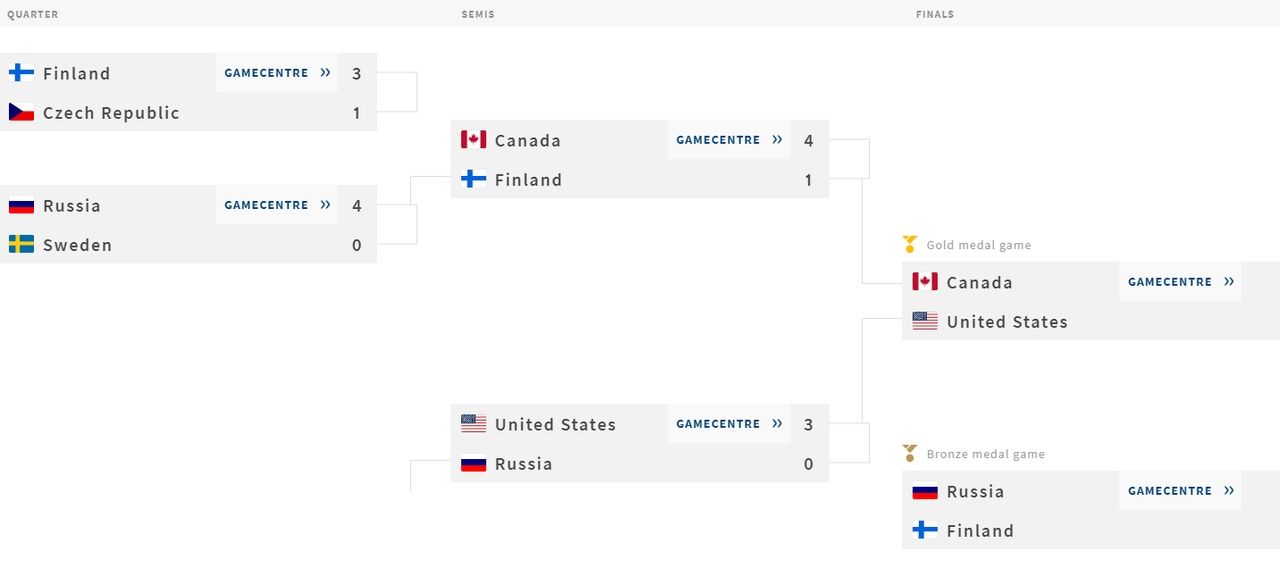Click the Finals column heading
This screenshot has height=568, width=1280.
pyautogui.click(x=935, y=15)
